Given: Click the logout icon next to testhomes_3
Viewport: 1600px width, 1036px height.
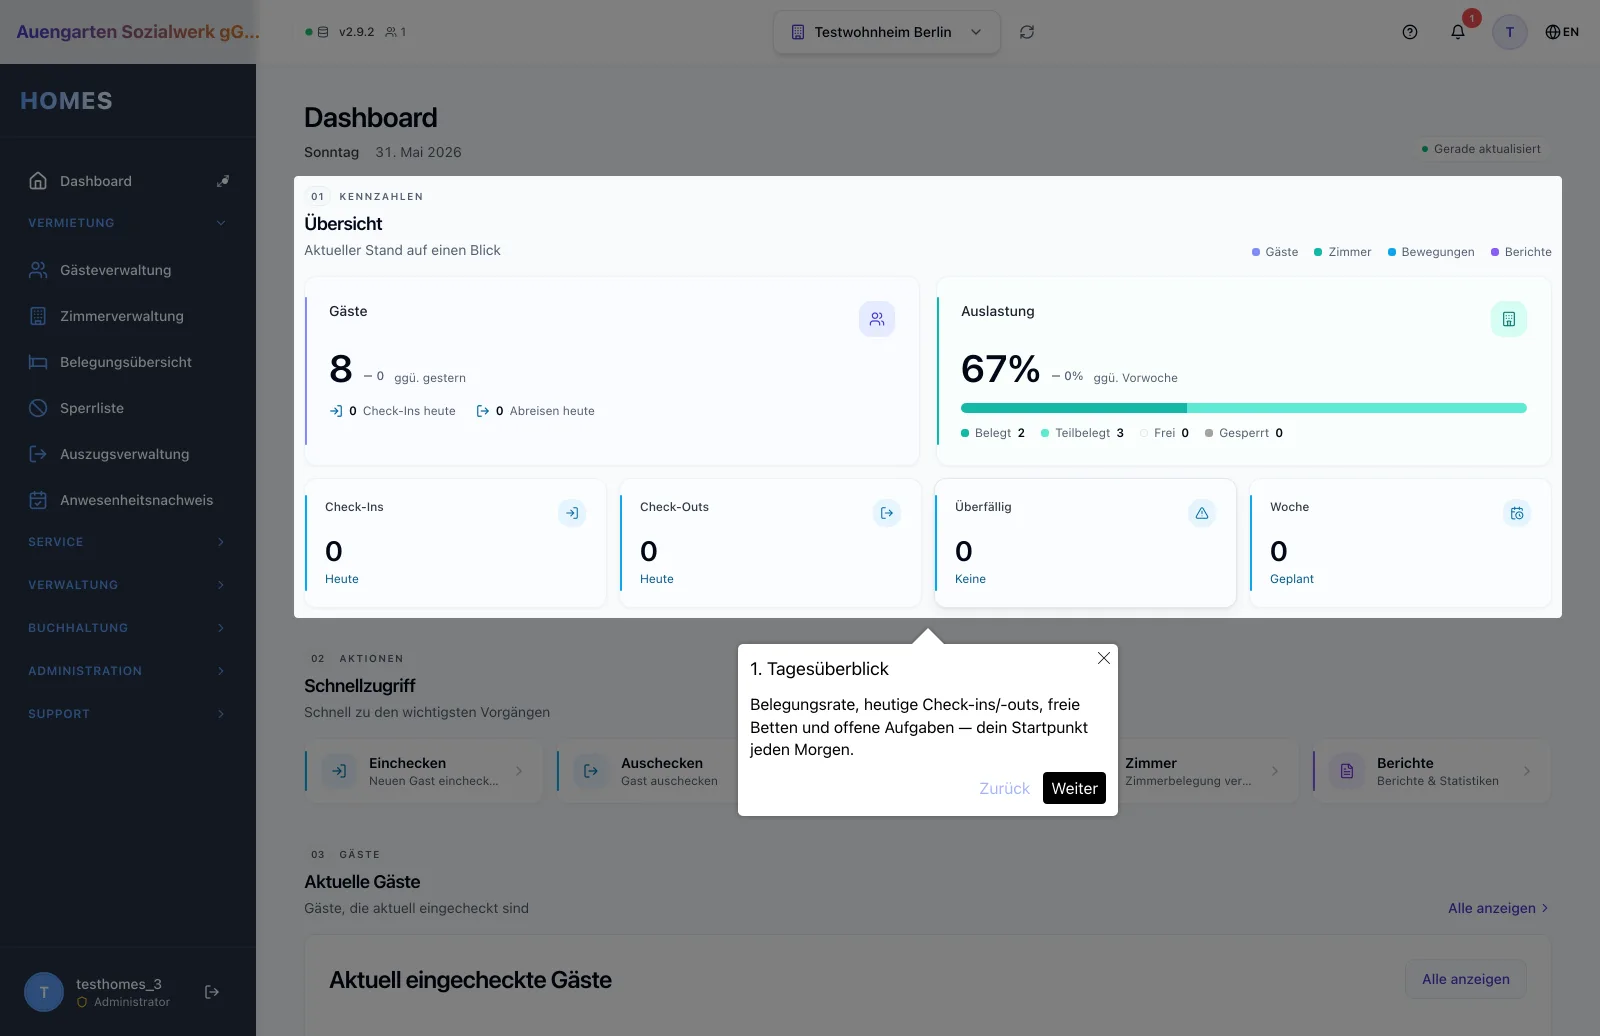Looking at the screenshot, I should [x=212, y=992].
